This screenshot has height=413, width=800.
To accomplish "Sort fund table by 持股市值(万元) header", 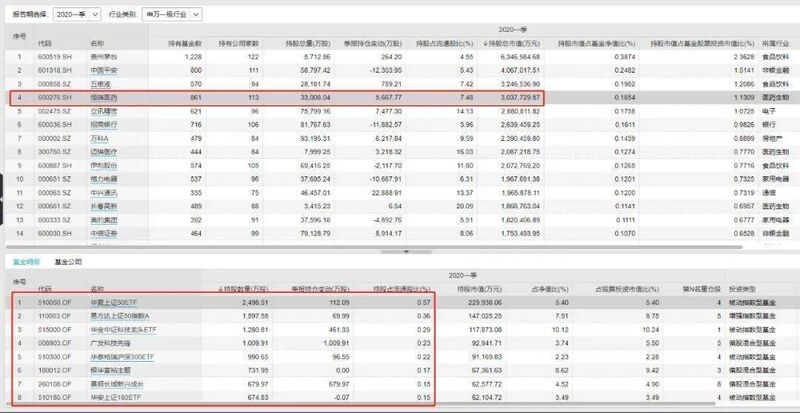I will 478,288.
